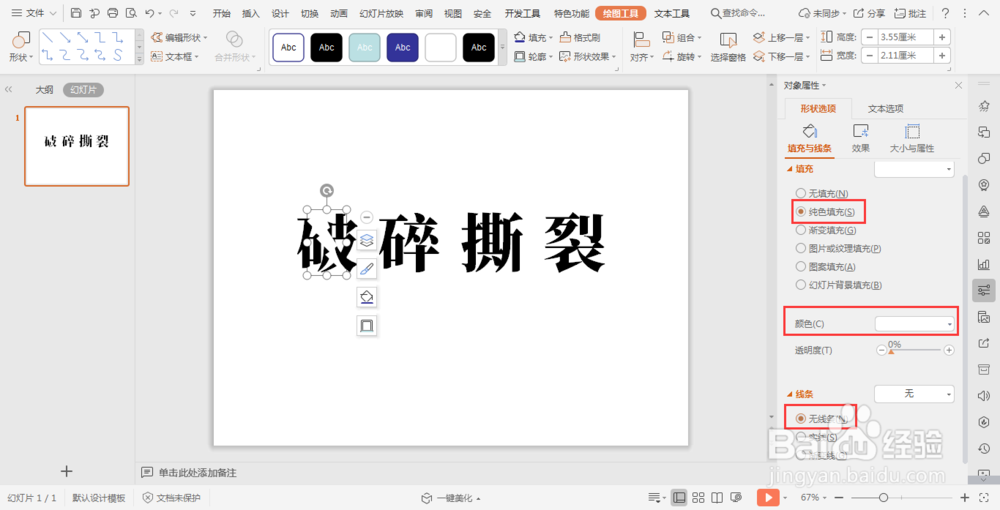Viewport: 1000px width, 510px height.
Task: Click the brush style floating icon beside the shape
Action: click(x=367, y=269)
